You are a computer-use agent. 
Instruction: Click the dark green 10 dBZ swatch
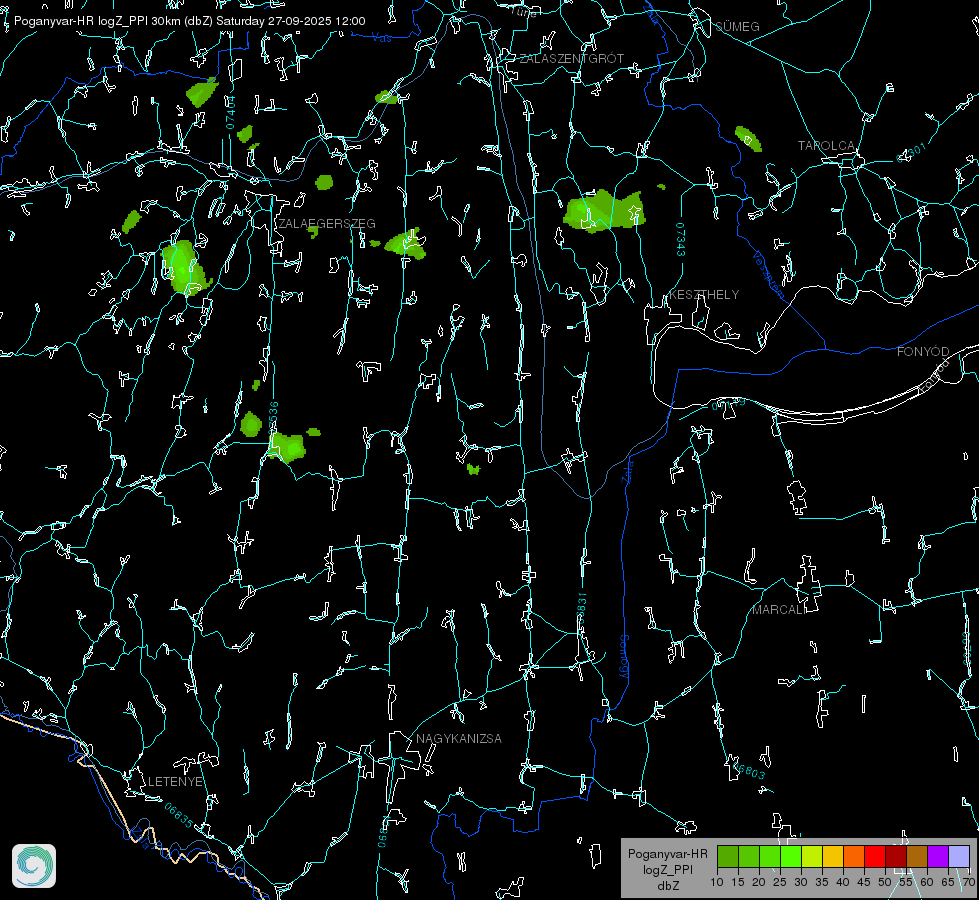tap(727, 856)
